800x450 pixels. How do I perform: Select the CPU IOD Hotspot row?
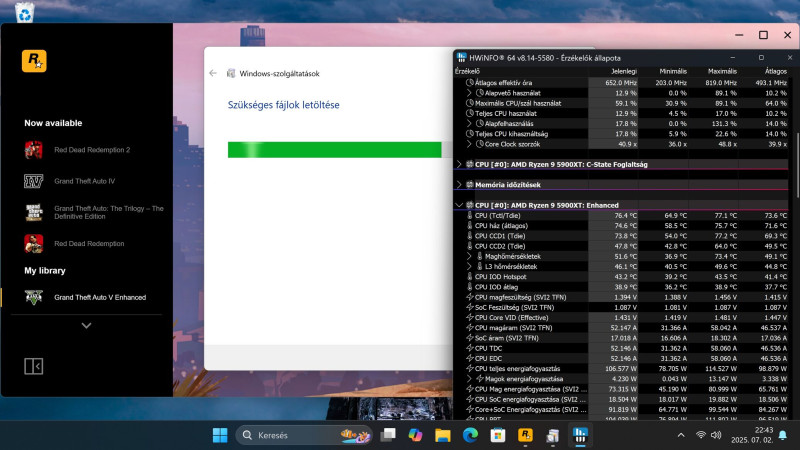click(x=621, y=277)
